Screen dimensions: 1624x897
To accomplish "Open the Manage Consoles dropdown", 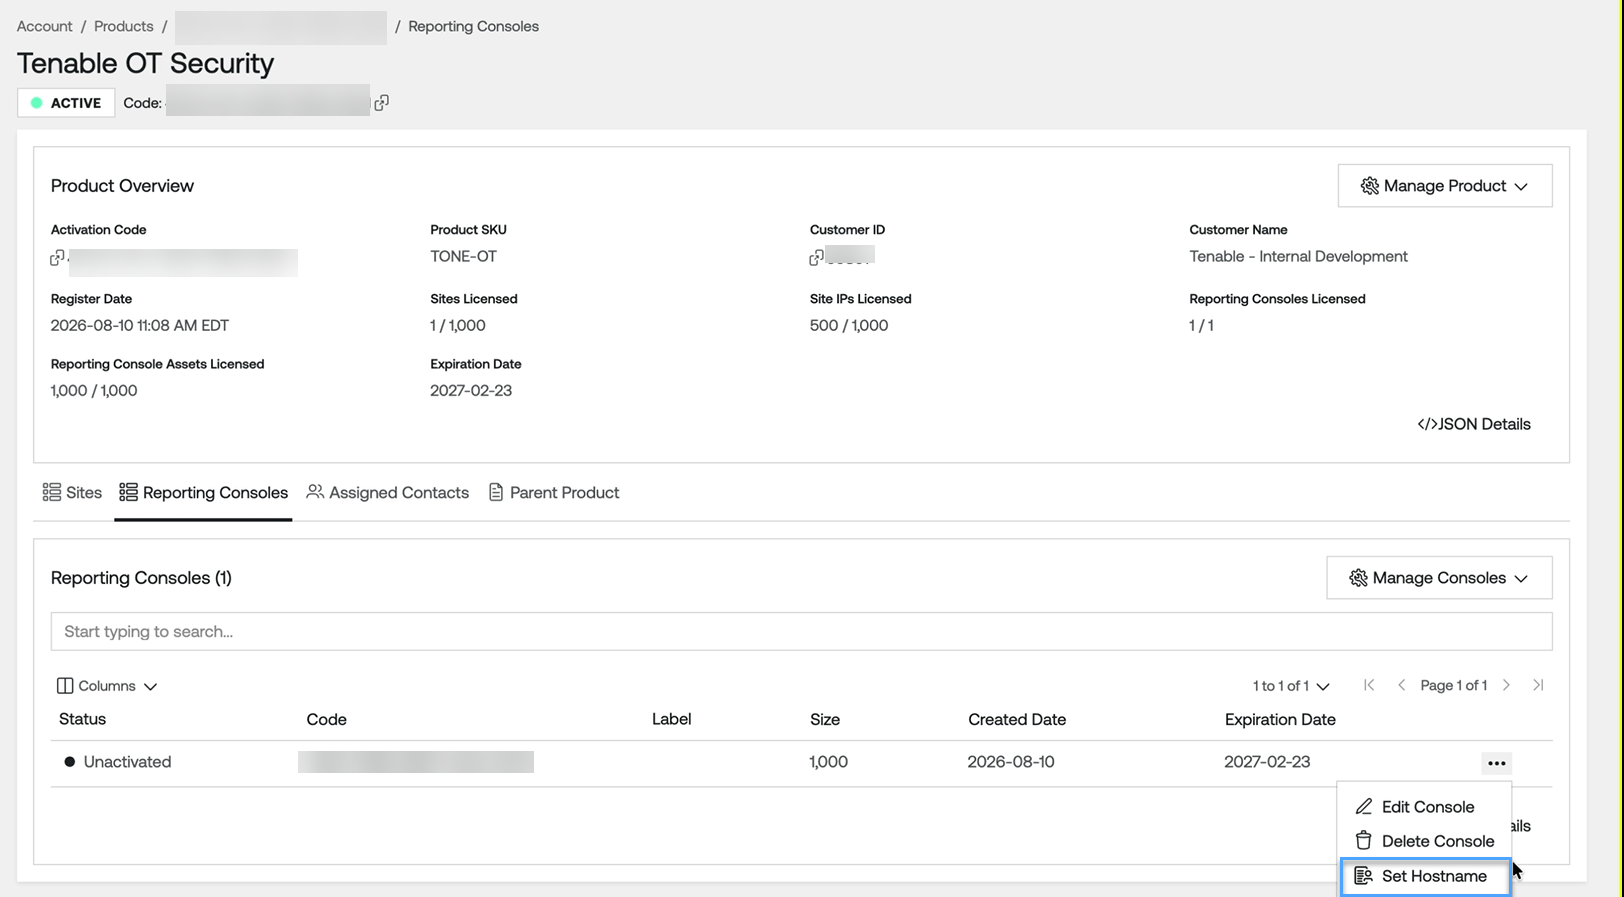I will click(x=1439, y=578).
